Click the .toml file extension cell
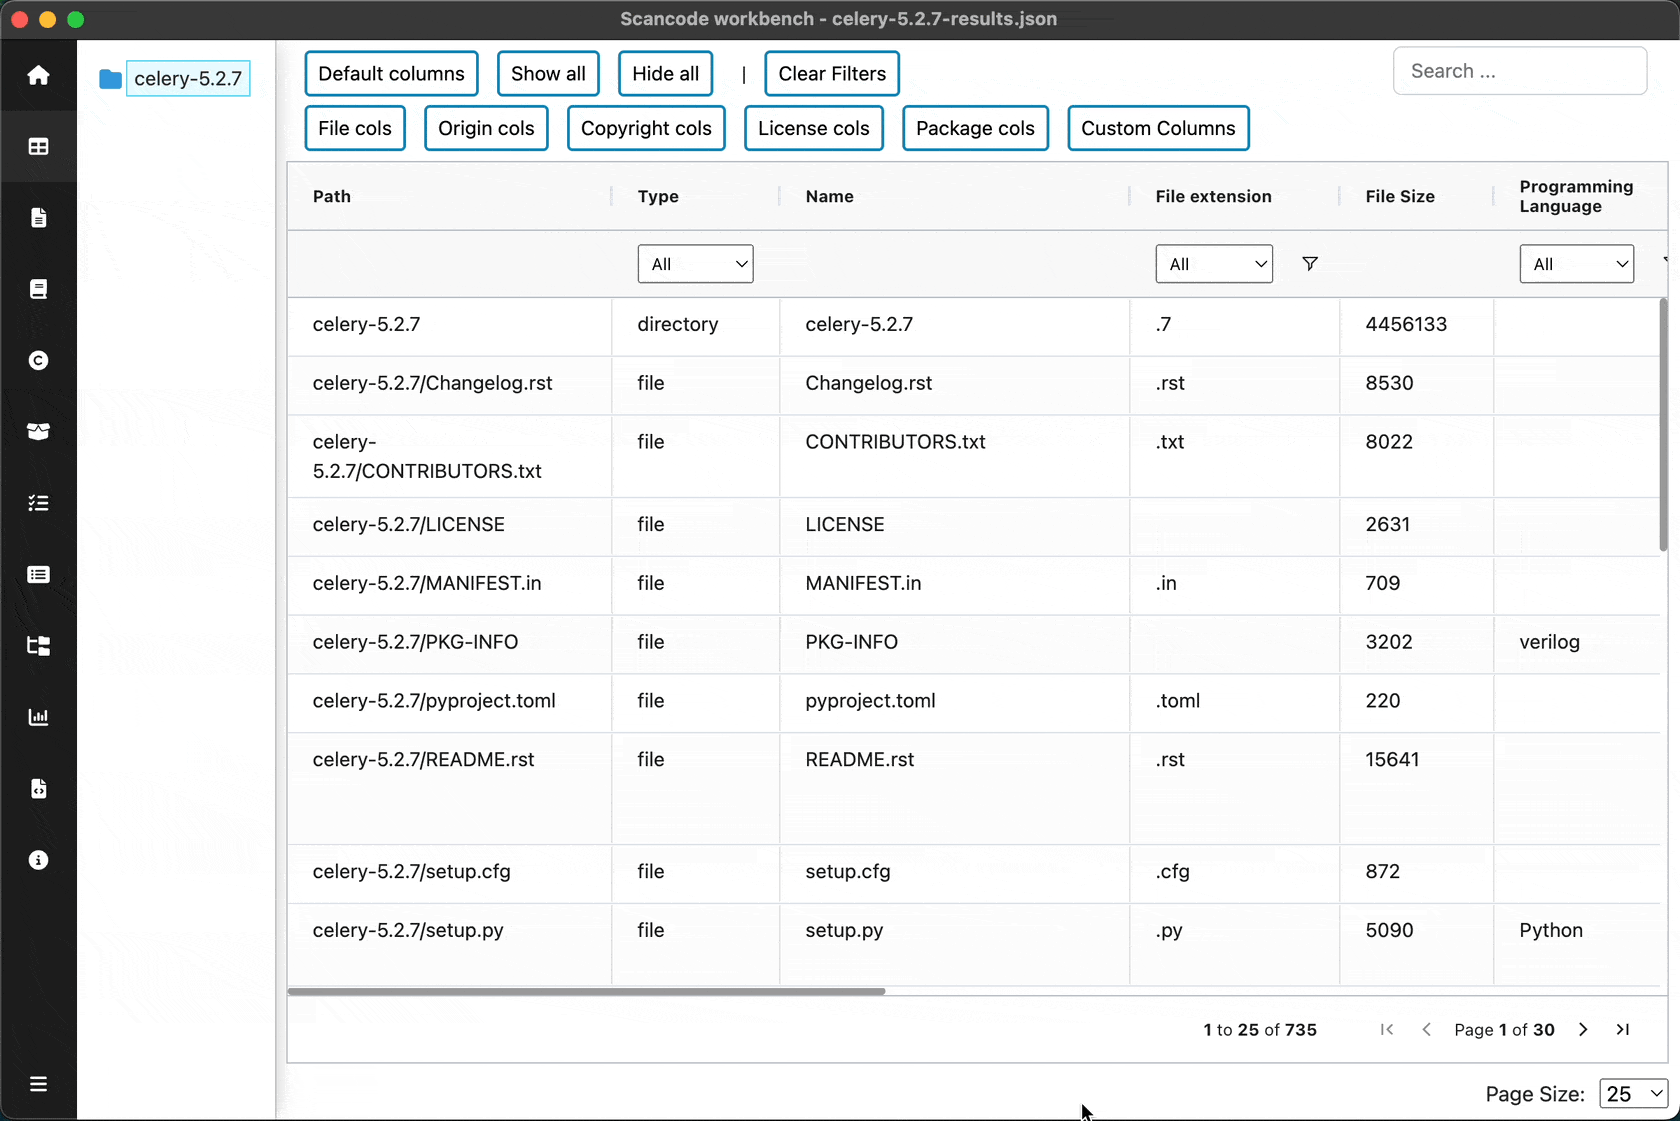1680x1121 pixels. tap(1234, 702)
